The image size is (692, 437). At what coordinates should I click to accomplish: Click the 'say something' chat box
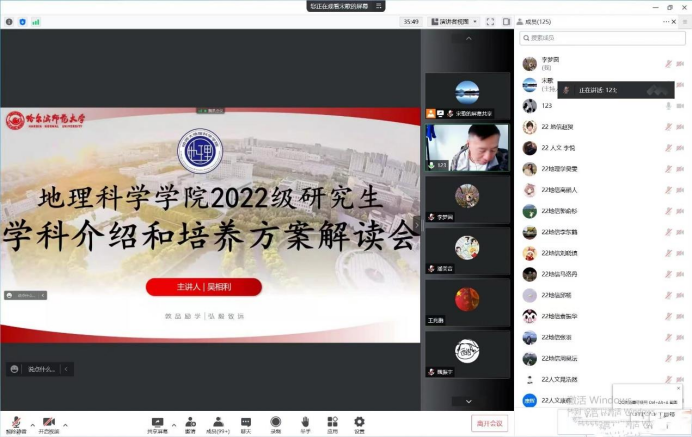pyautogui.click(x=41, y=369)
